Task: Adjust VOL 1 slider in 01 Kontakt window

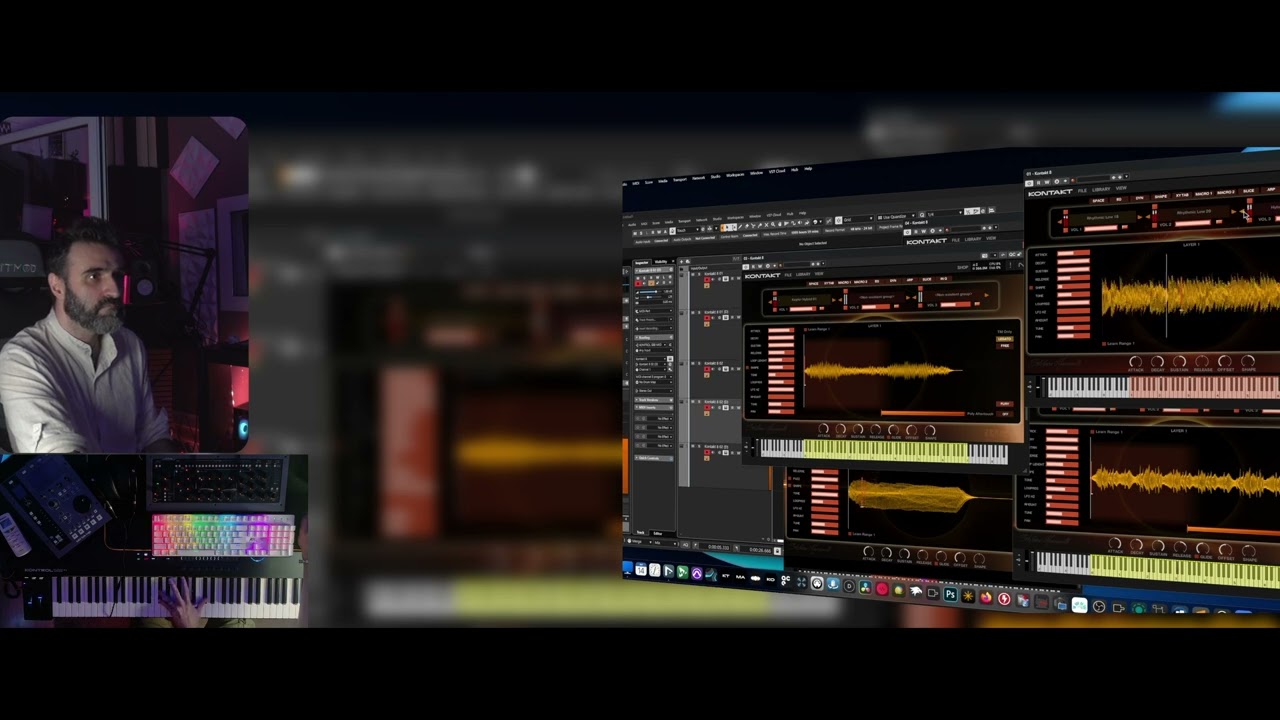Action: click(x=1101, y=229)
